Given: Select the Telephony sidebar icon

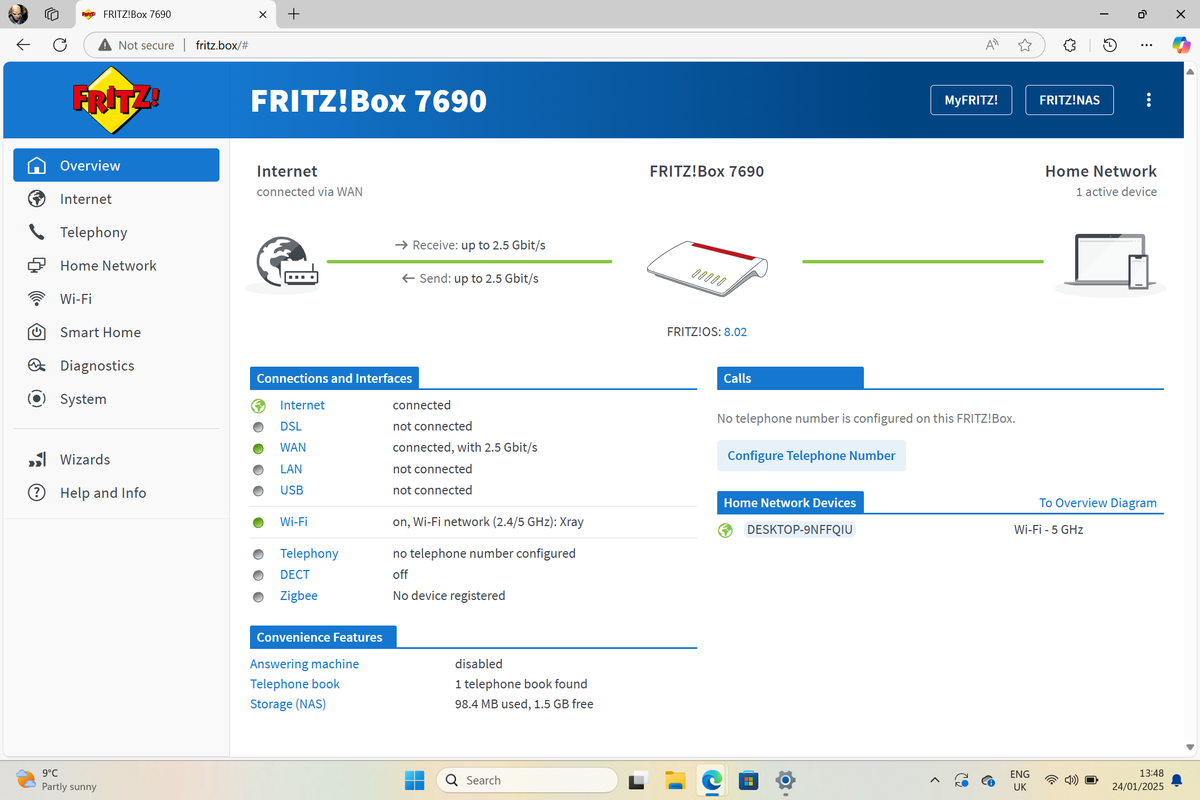Looking at the screenshot, I should coord(37,232).
